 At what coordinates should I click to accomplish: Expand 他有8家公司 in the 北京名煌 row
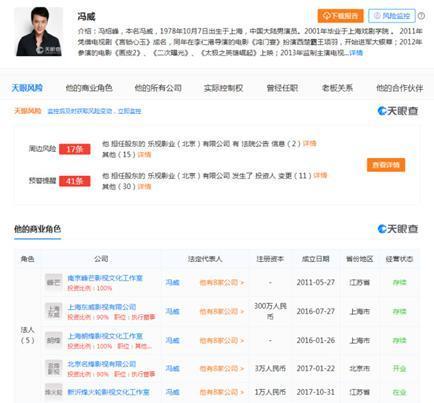tap(222, 368)
